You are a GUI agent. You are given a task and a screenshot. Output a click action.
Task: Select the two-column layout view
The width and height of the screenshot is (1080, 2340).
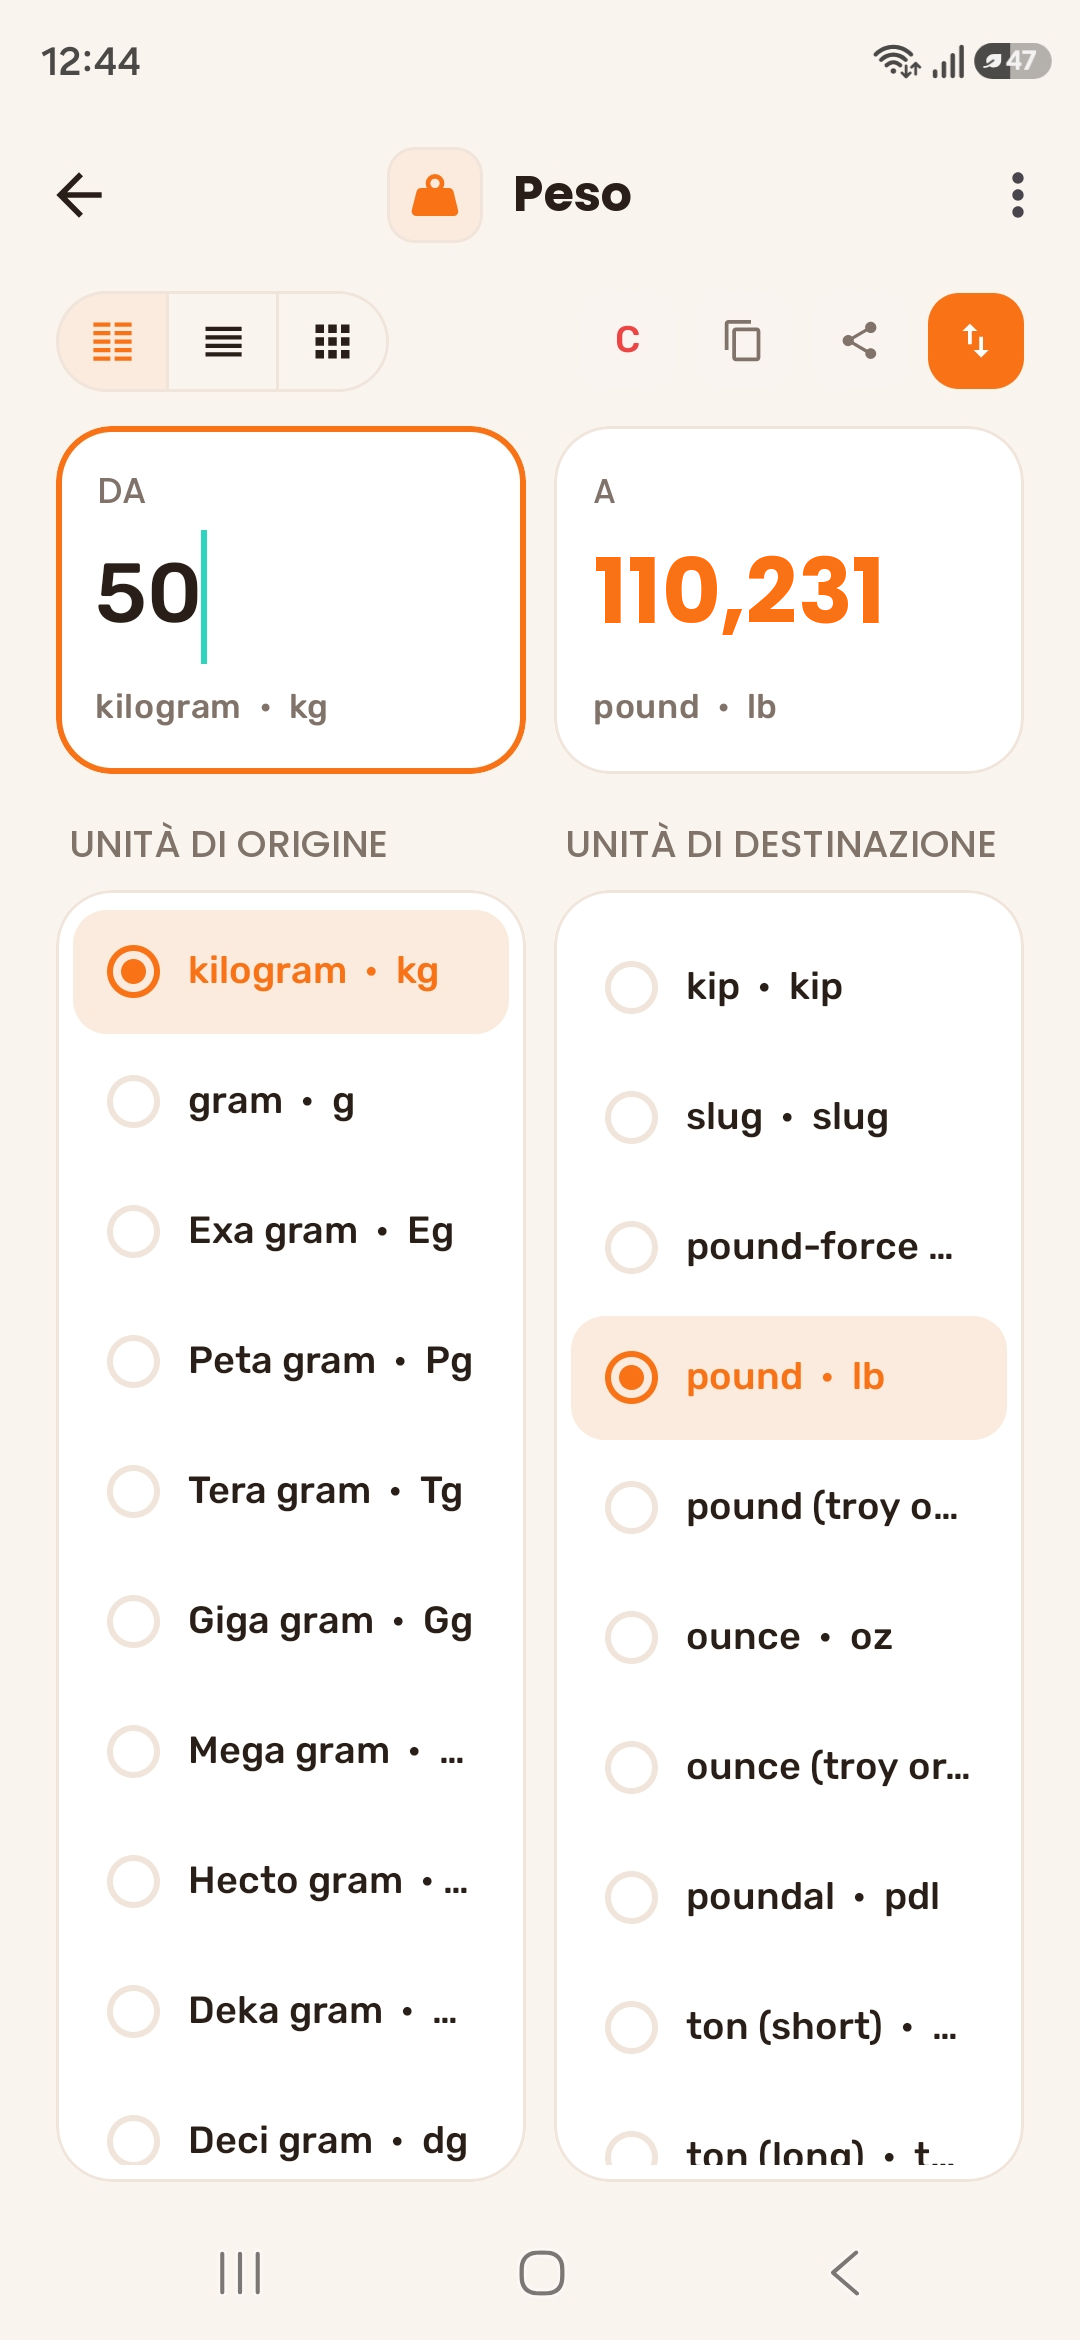tap(113, 341)
